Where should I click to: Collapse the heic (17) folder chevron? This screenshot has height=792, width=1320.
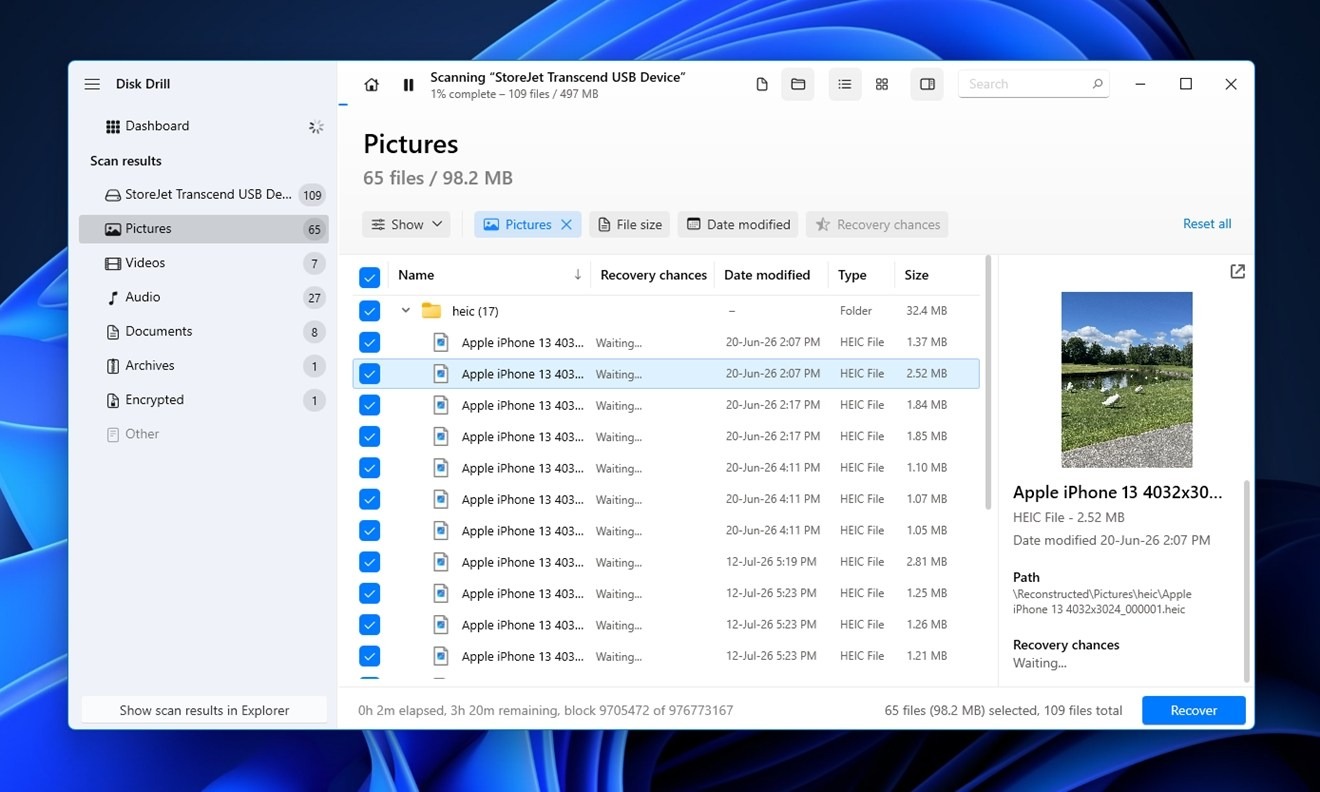[405, 311]
